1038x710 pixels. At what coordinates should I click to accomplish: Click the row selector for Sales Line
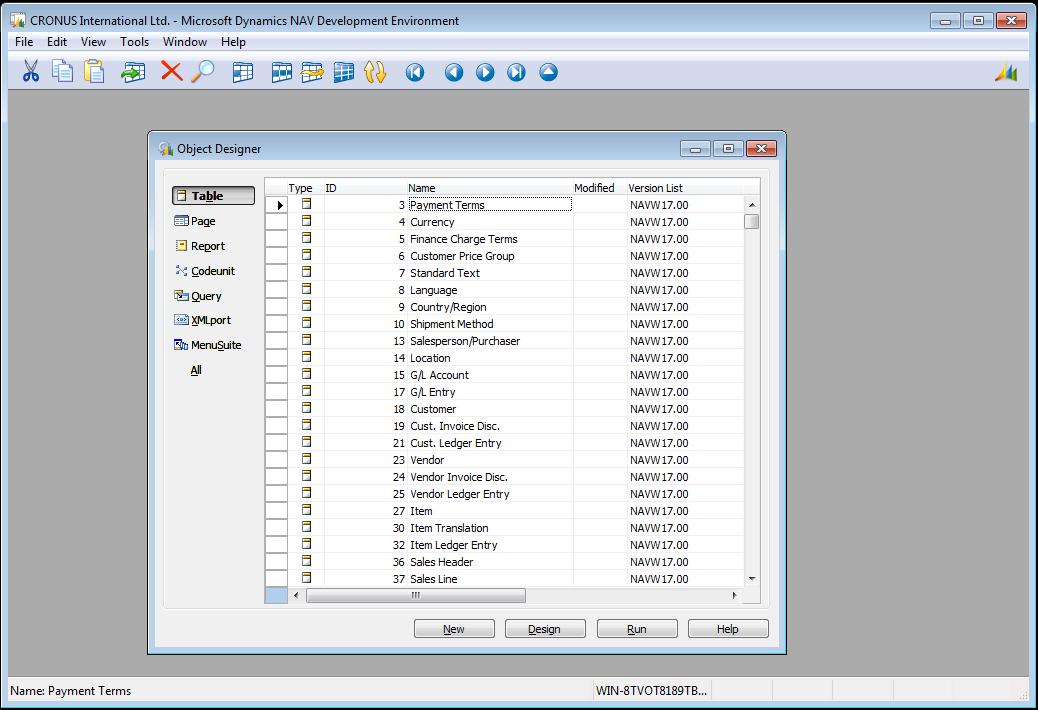277,578
